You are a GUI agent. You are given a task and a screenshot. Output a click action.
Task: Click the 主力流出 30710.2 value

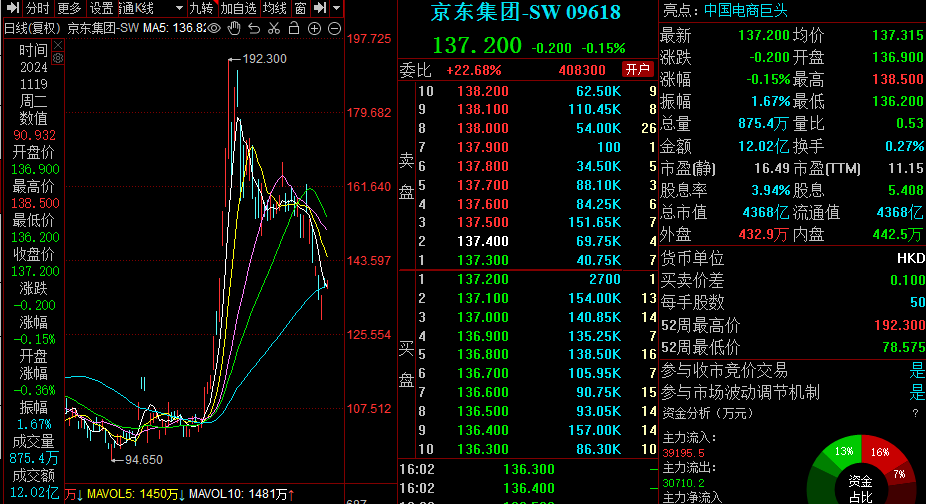click(x=683, y=483)
